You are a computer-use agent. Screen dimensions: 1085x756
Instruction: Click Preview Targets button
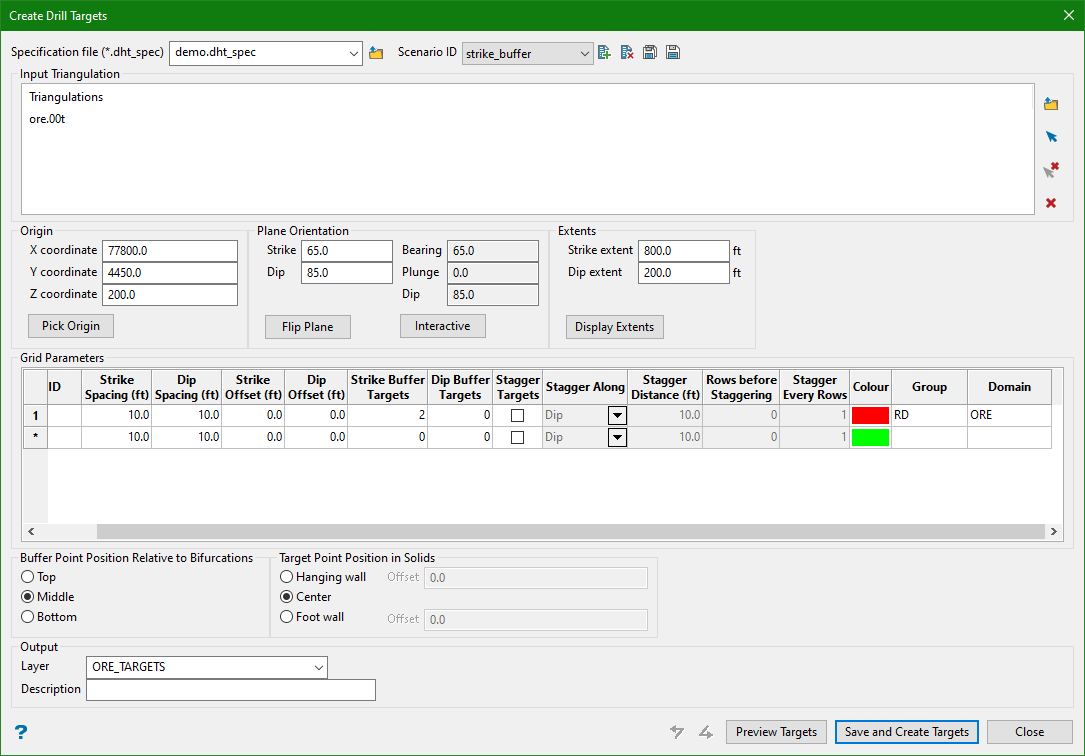tap(776, 732)
